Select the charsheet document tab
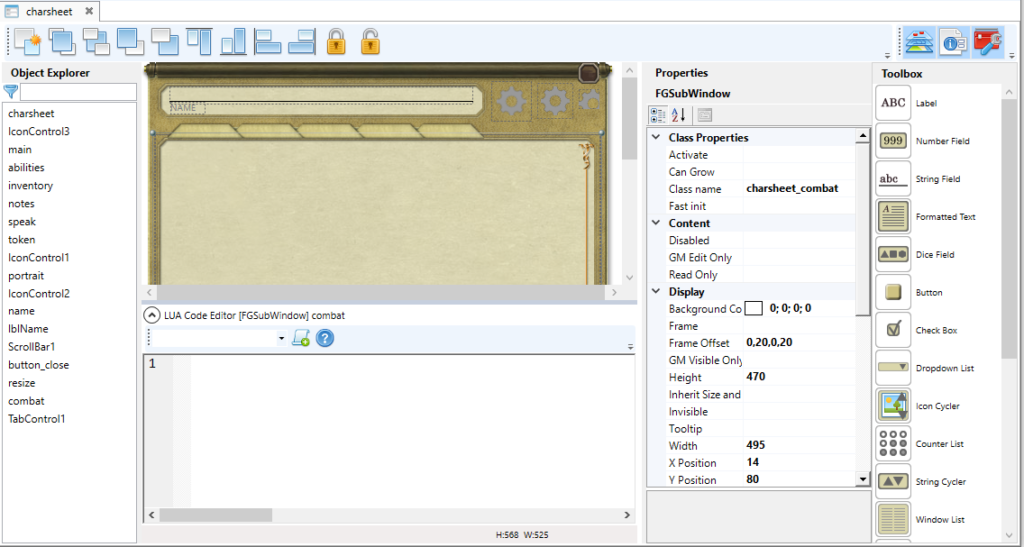This screenshot has height=547, width=1024. click(49, 12)
